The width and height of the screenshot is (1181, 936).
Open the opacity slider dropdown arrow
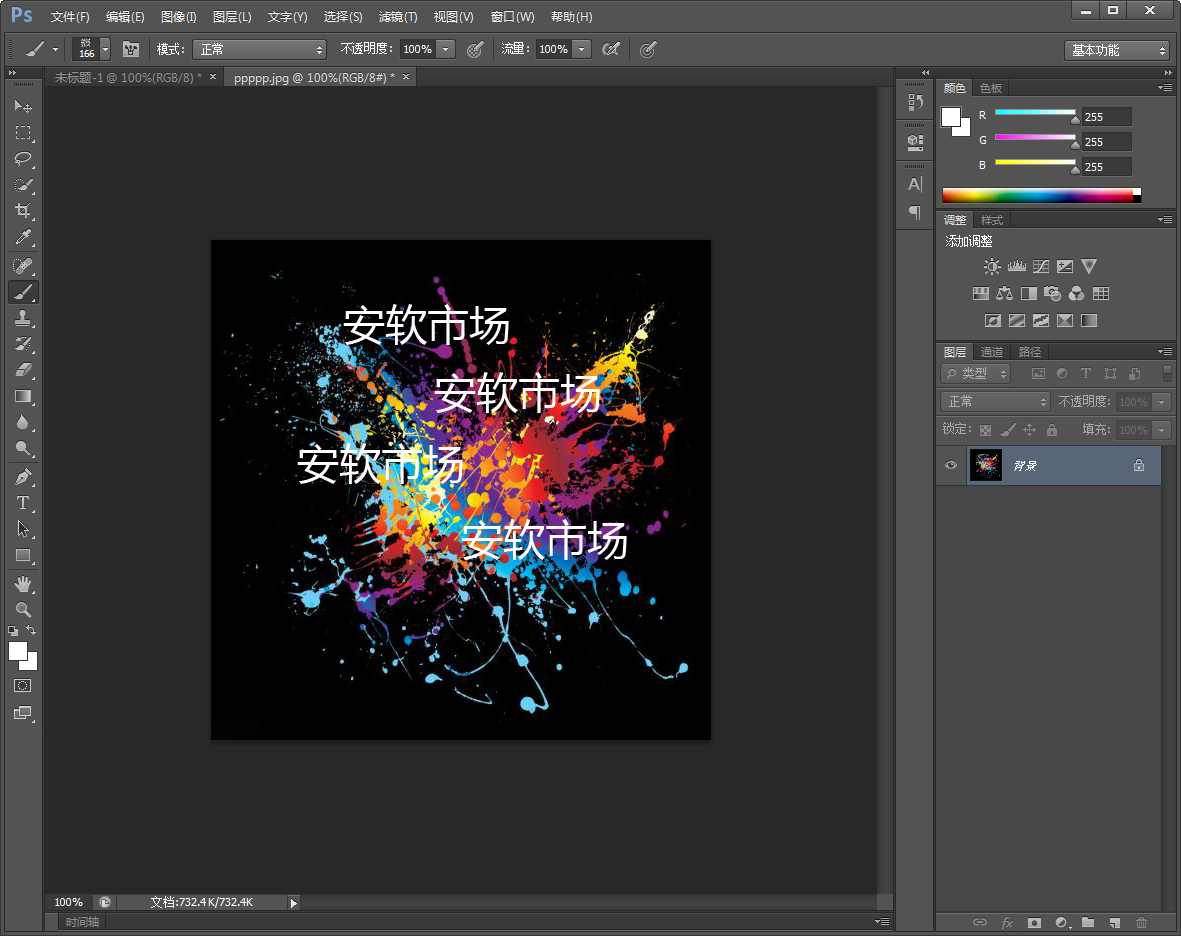point(446,50)
